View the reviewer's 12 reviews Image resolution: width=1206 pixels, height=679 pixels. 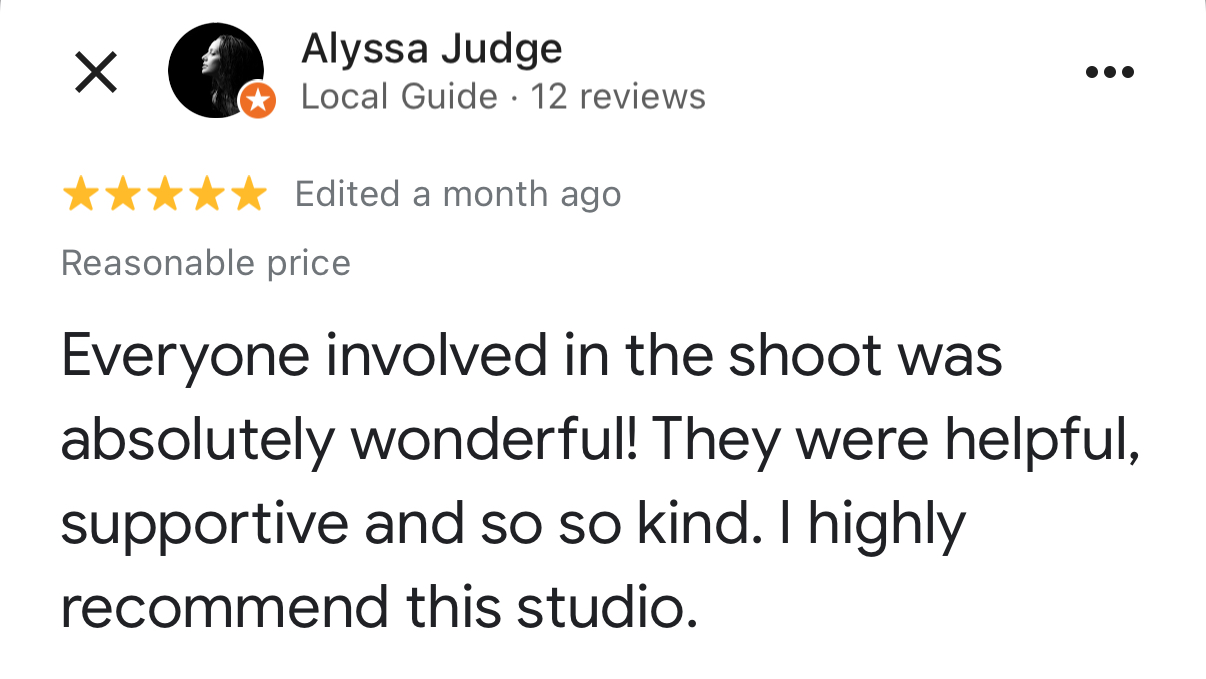tap(618, 97)
